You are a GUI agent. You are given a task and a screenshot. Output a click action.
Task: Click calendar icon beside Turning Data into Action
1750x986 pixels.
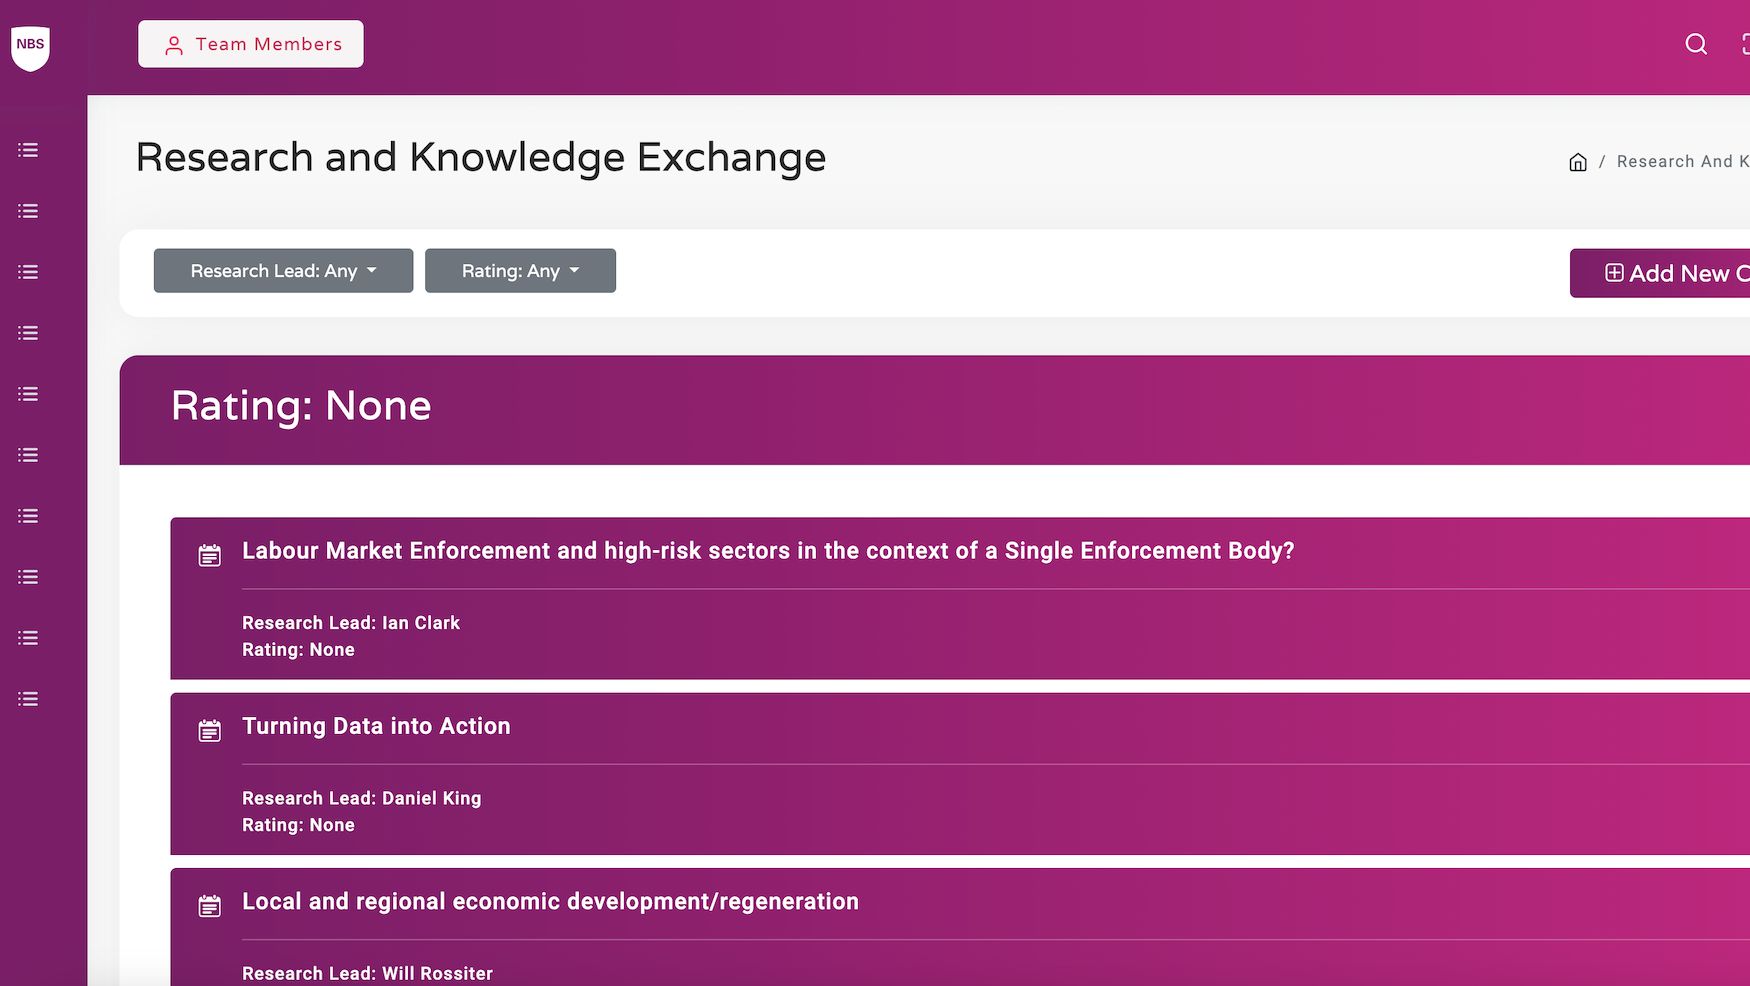[210, 731]
